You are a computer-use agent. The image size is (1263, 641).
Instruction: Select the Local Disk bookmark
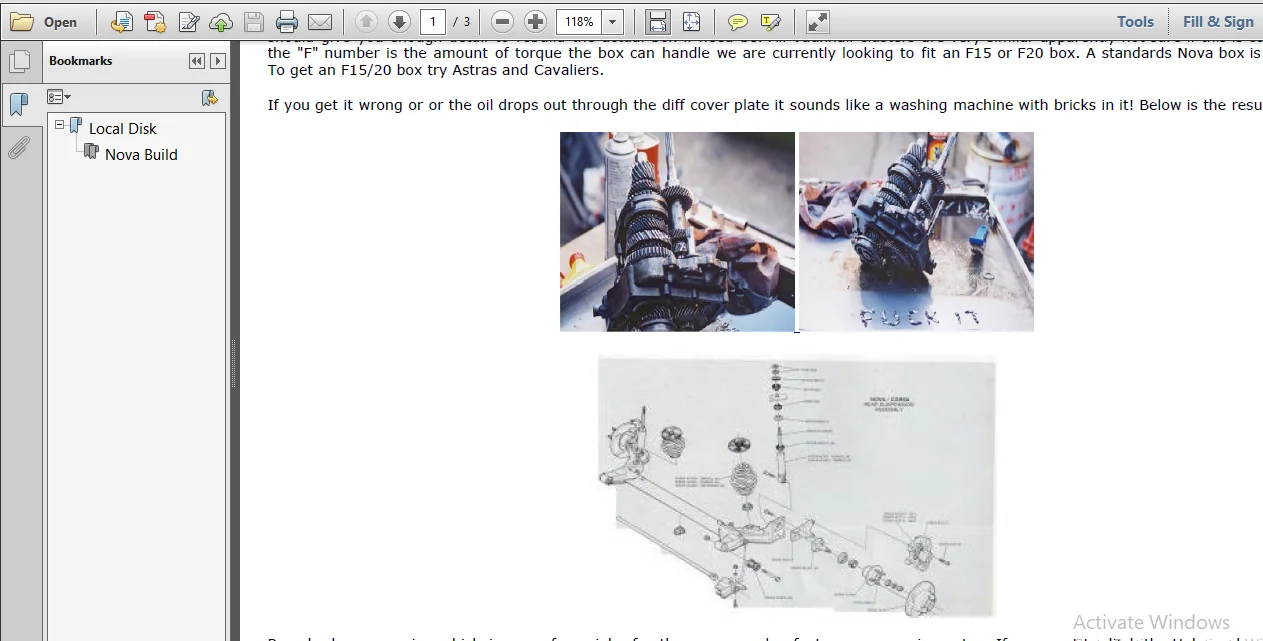click(x=122, y=128)
